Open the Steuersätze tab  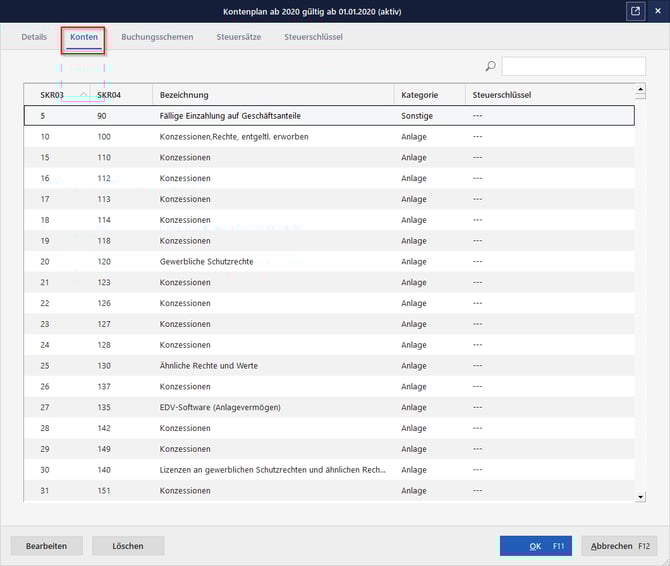tap(238, 37)
